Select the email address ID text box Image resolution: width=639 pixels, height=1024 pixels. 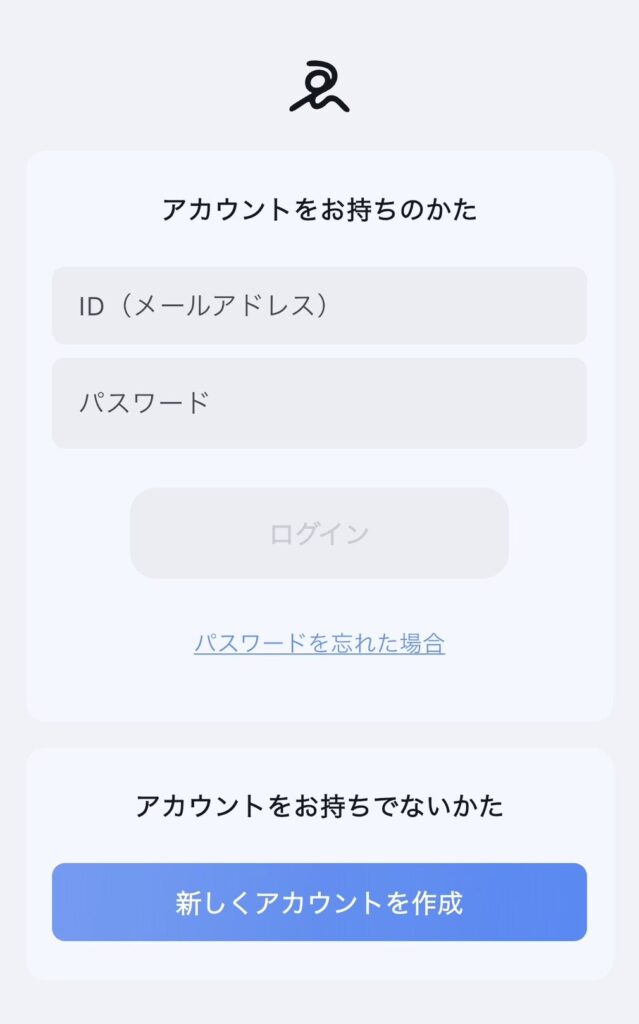tap(319, 306)
